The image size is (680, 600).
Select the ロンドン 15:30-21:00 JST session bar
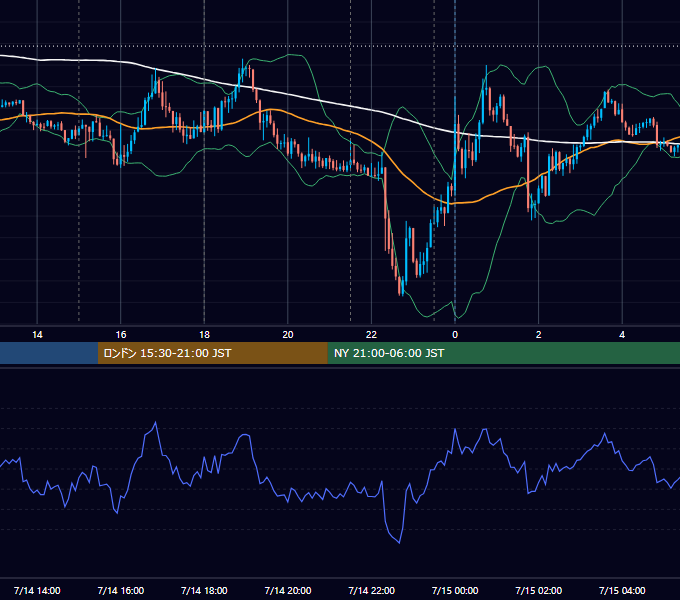click(x=212, y=353)
